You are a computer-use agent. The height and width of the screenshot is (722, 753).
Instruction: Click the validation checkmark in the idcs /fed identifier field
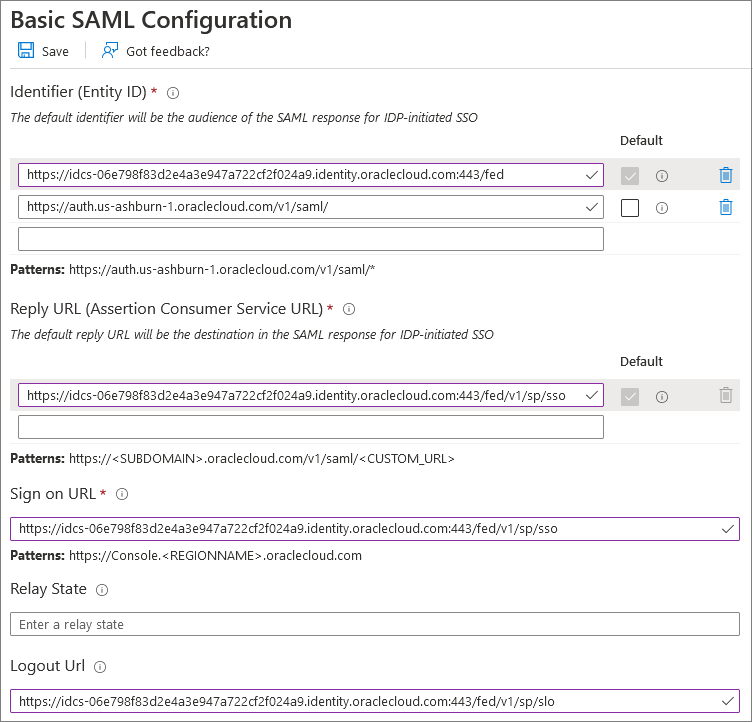[x=592, y=175]
